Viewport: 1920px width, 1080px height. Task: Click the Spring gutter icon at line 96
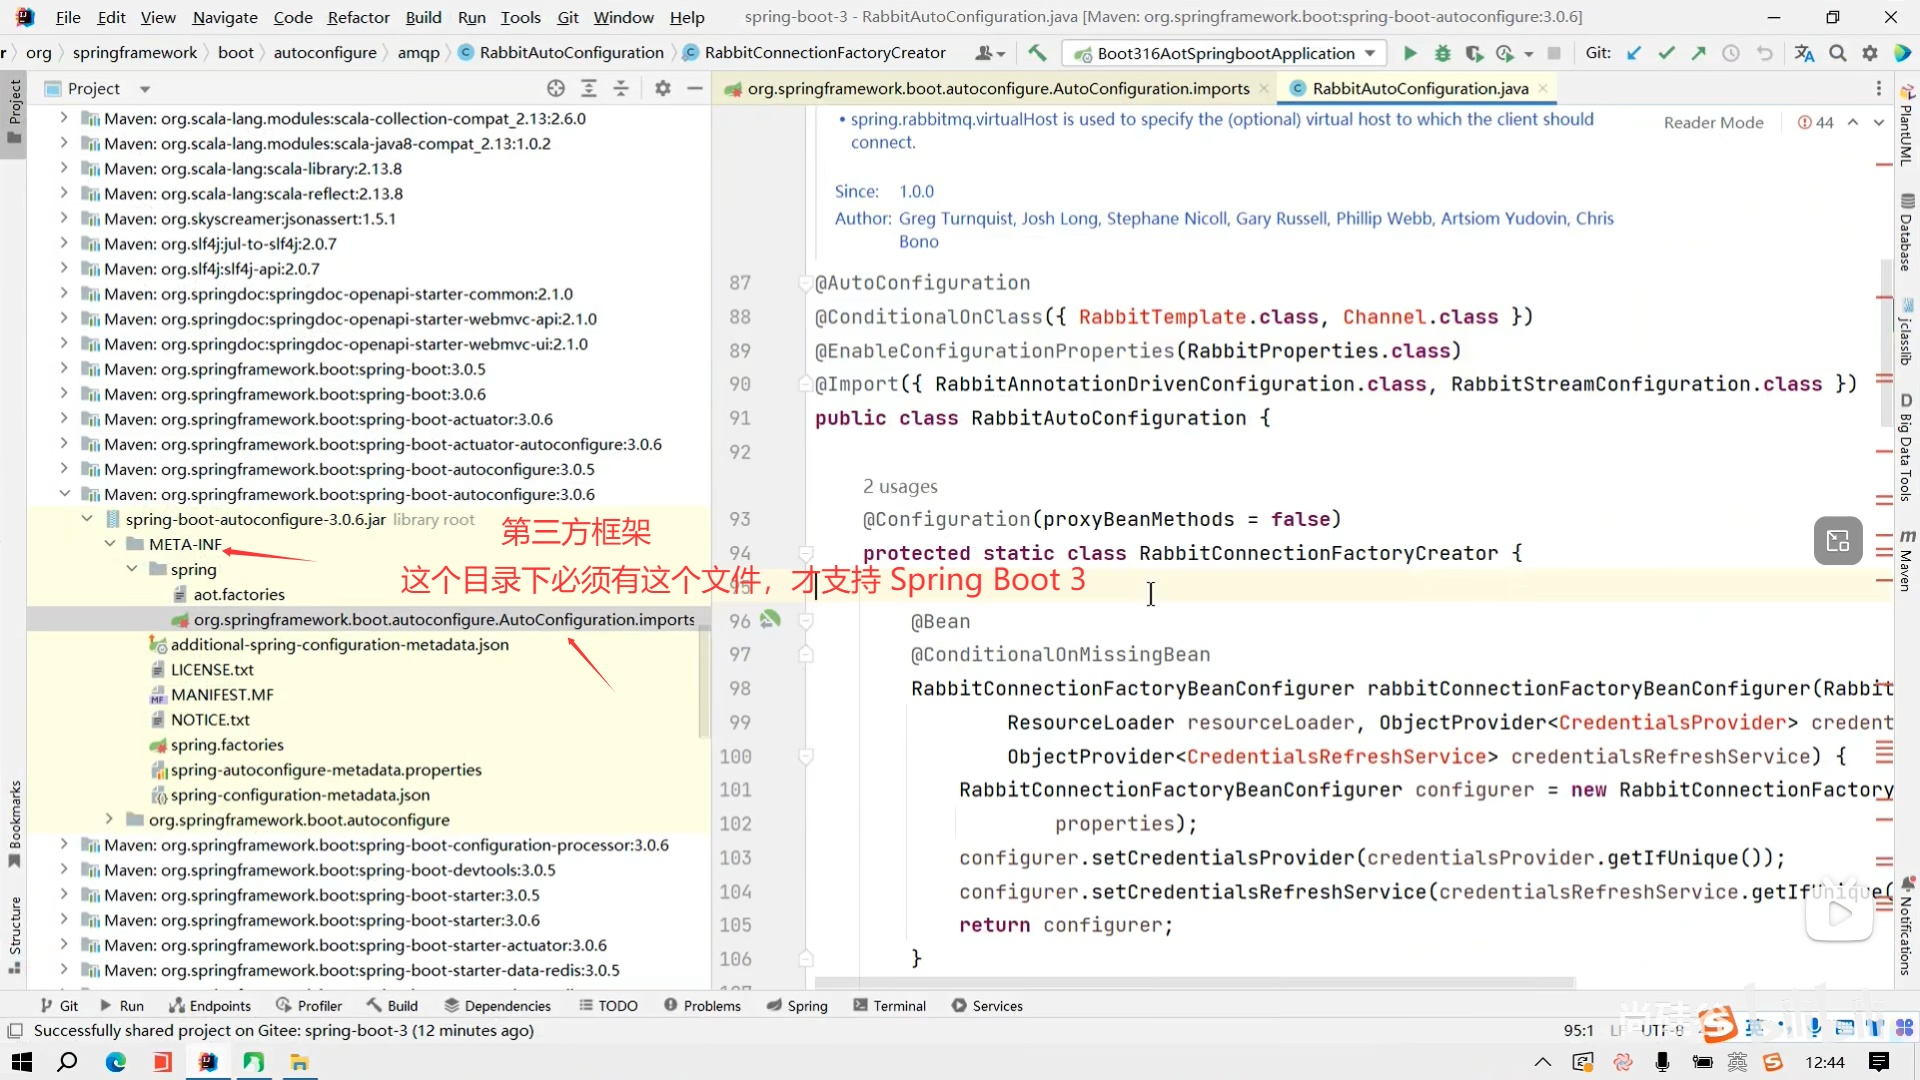tap(769, 620)
